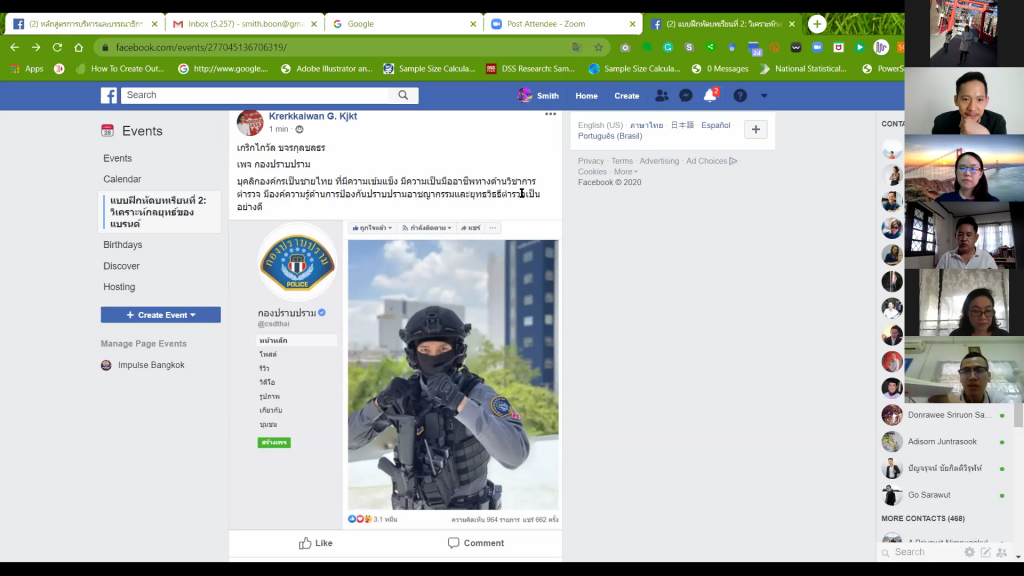Open the National Statistical bookmark
The image size is (1024, 576).
coord(803,69)
